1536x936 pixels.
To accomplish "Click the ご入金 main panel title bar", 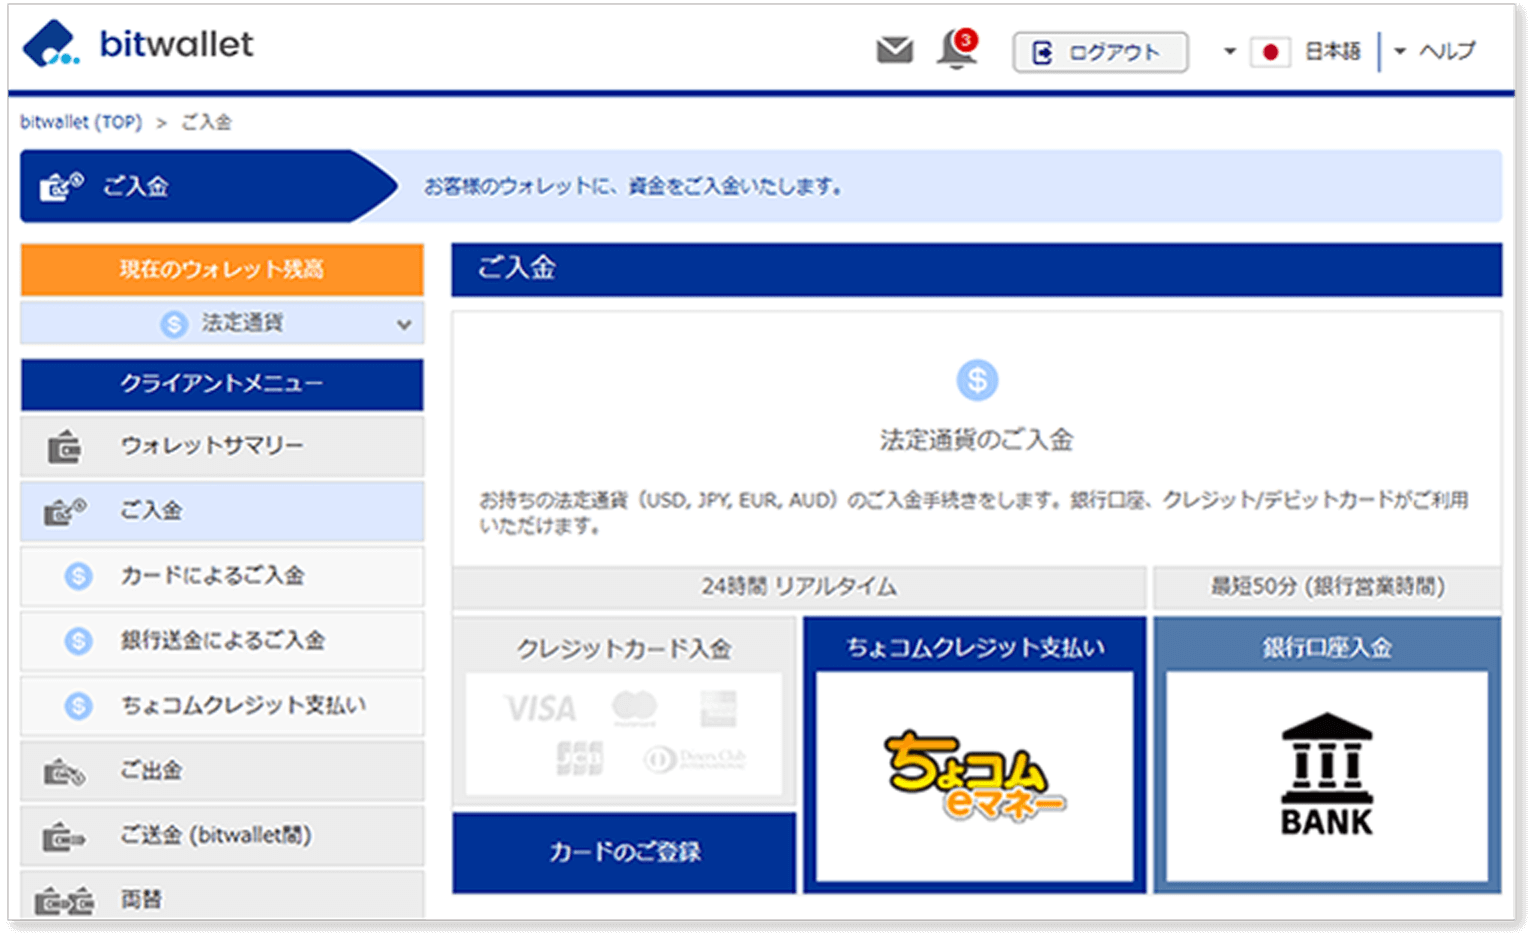I will coord(976,269).
